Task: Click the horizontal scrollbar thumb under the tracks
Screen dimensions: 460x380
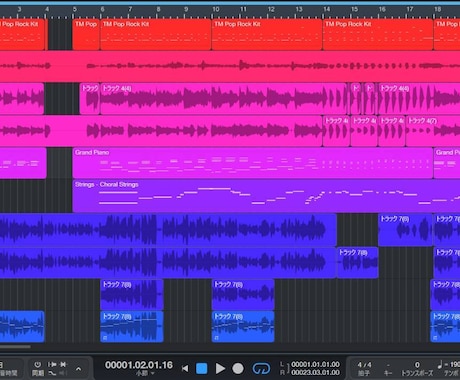Action: click(15, 347)
